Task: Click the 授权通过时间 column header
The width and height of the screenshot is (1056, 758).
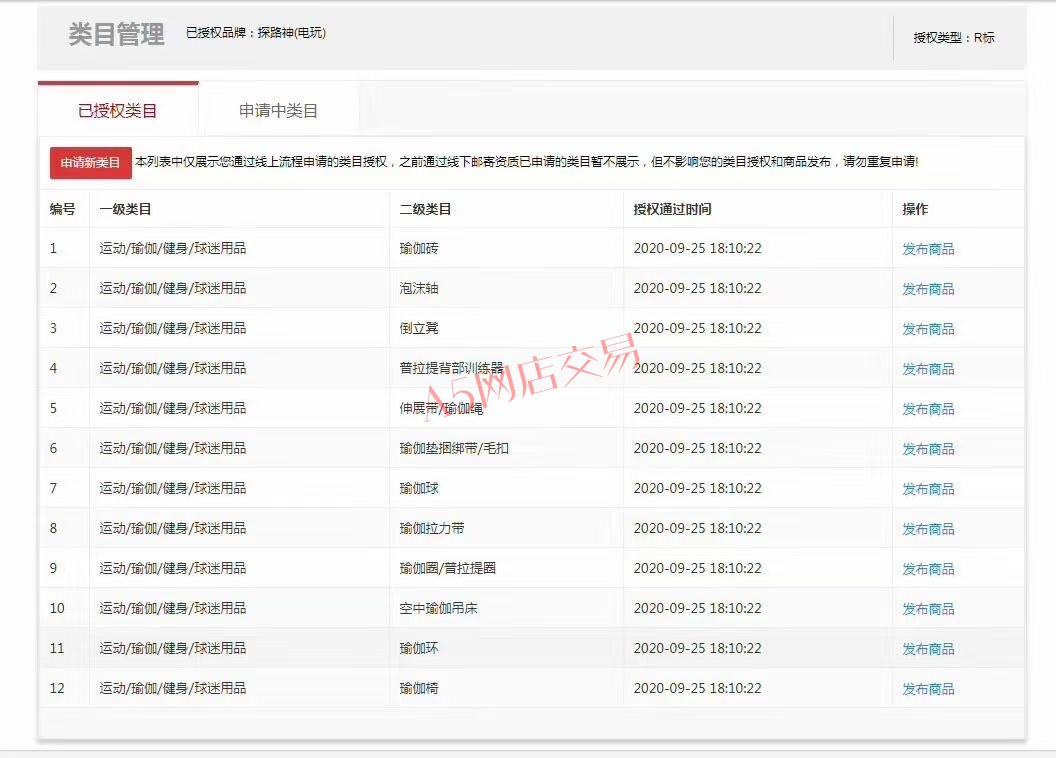Action: [x=672, y=209]
